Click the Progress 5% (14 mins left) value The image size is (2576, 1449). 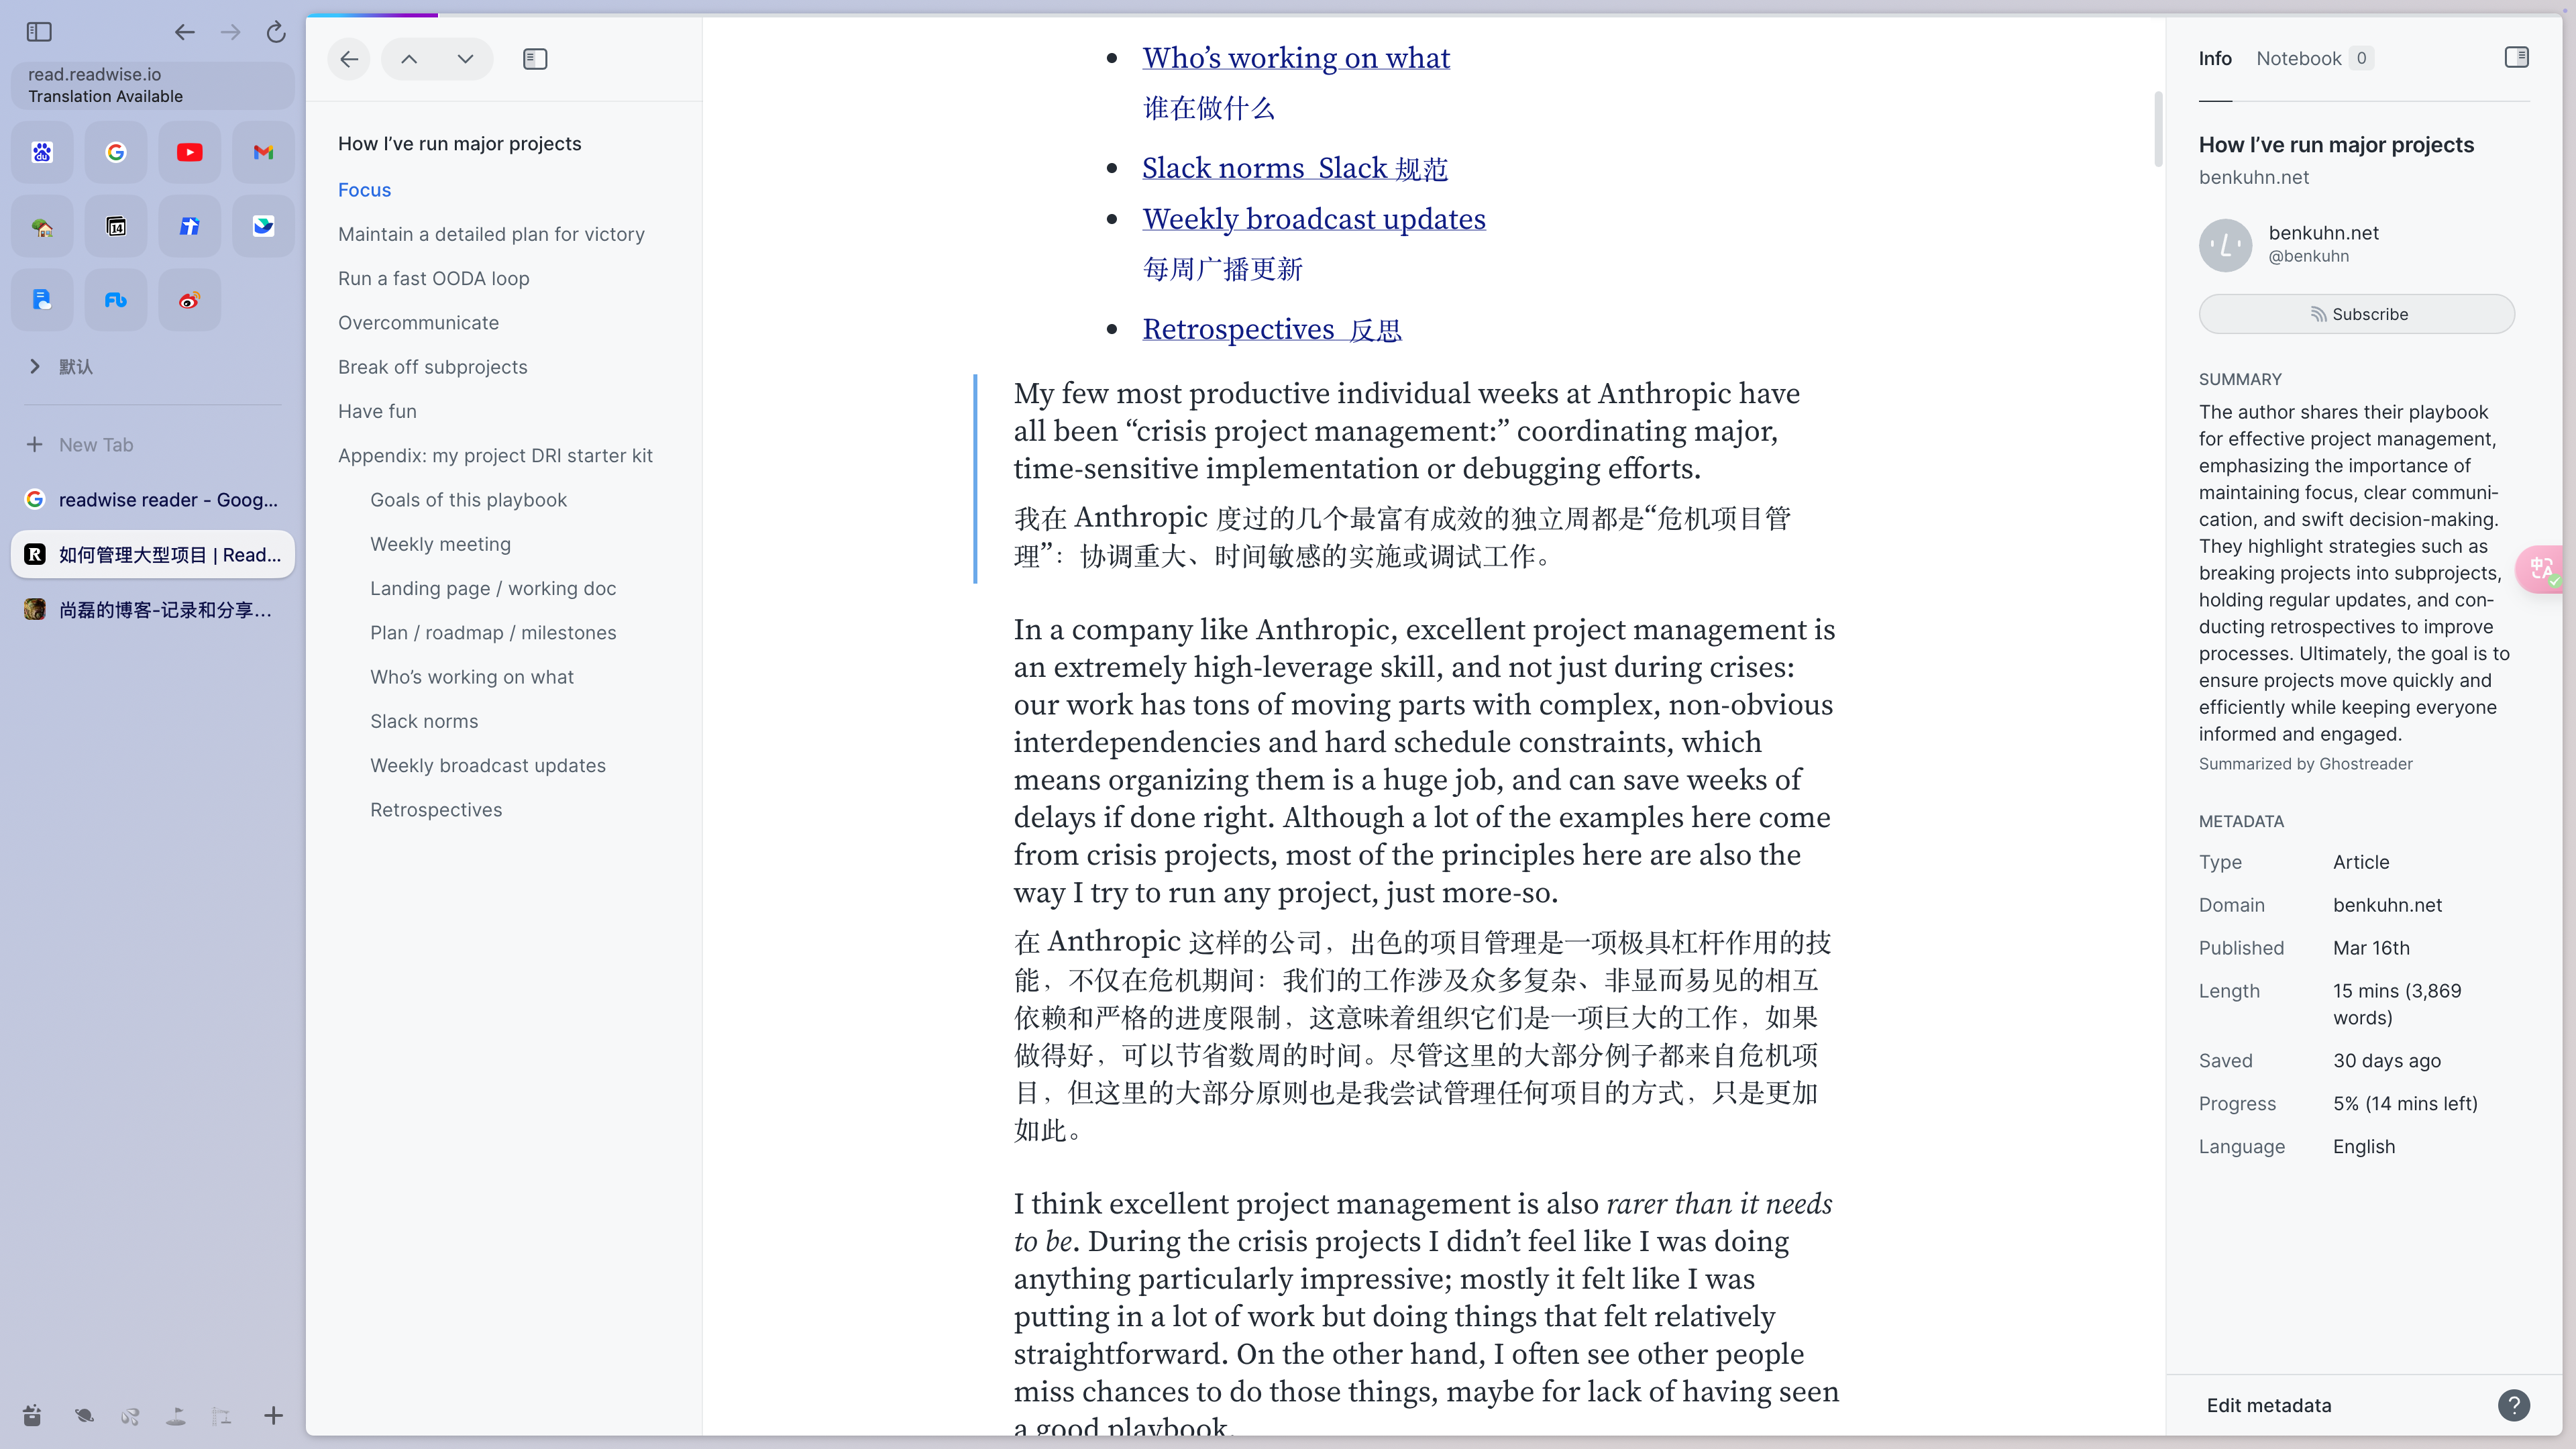(2405, 1104)
